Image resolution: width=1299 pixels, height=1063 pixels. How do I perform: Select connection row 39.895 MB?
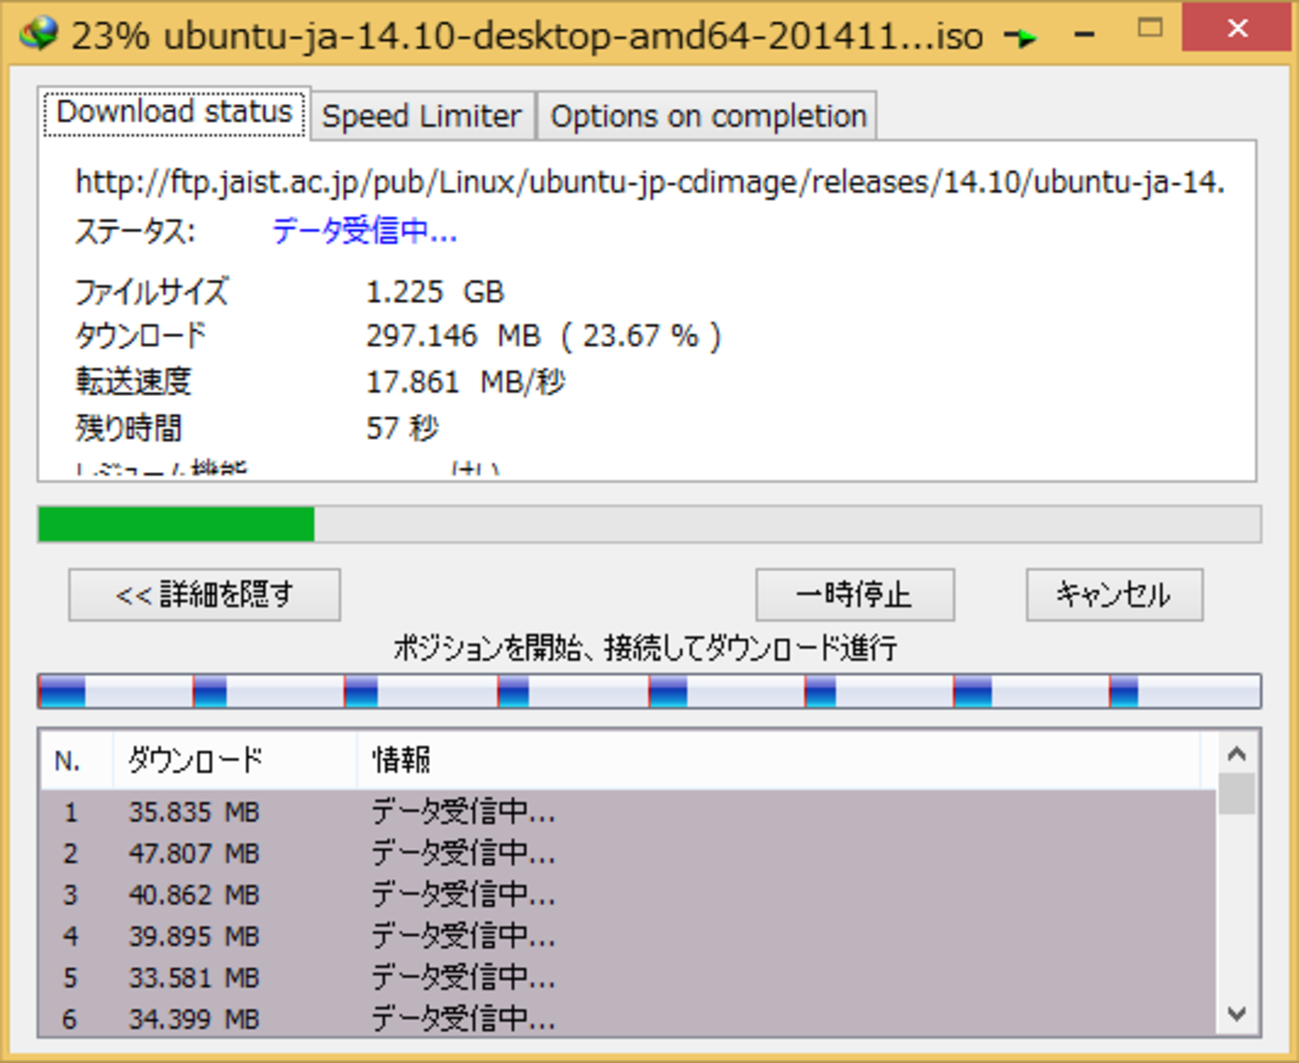point(629,936)
